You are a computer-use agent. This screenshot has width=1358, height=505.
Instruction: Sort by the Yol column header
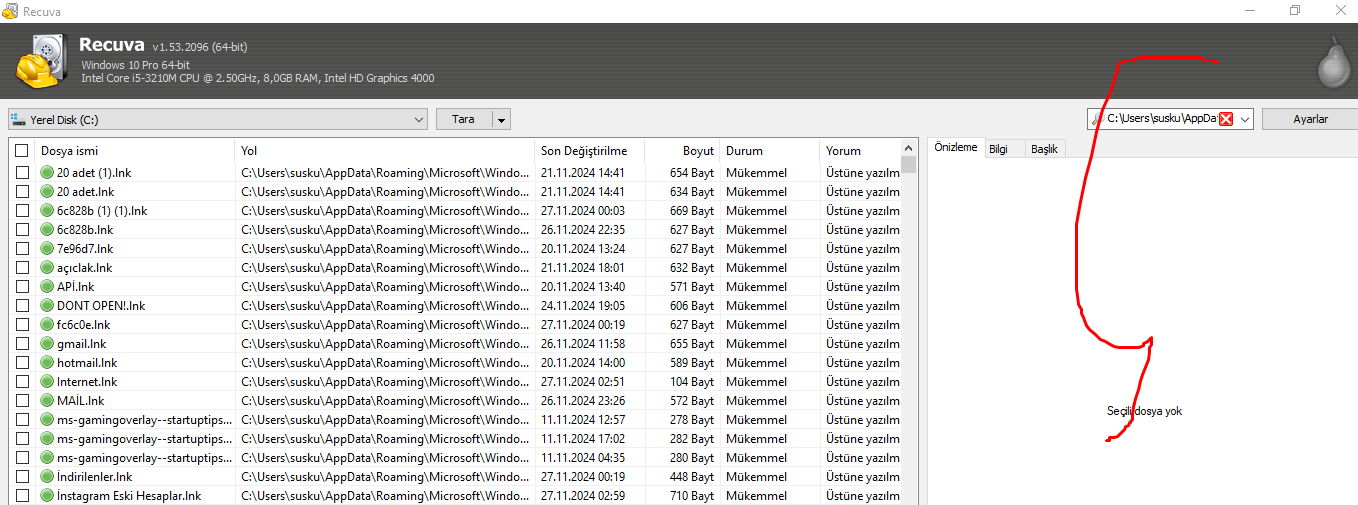coord(385,151)
